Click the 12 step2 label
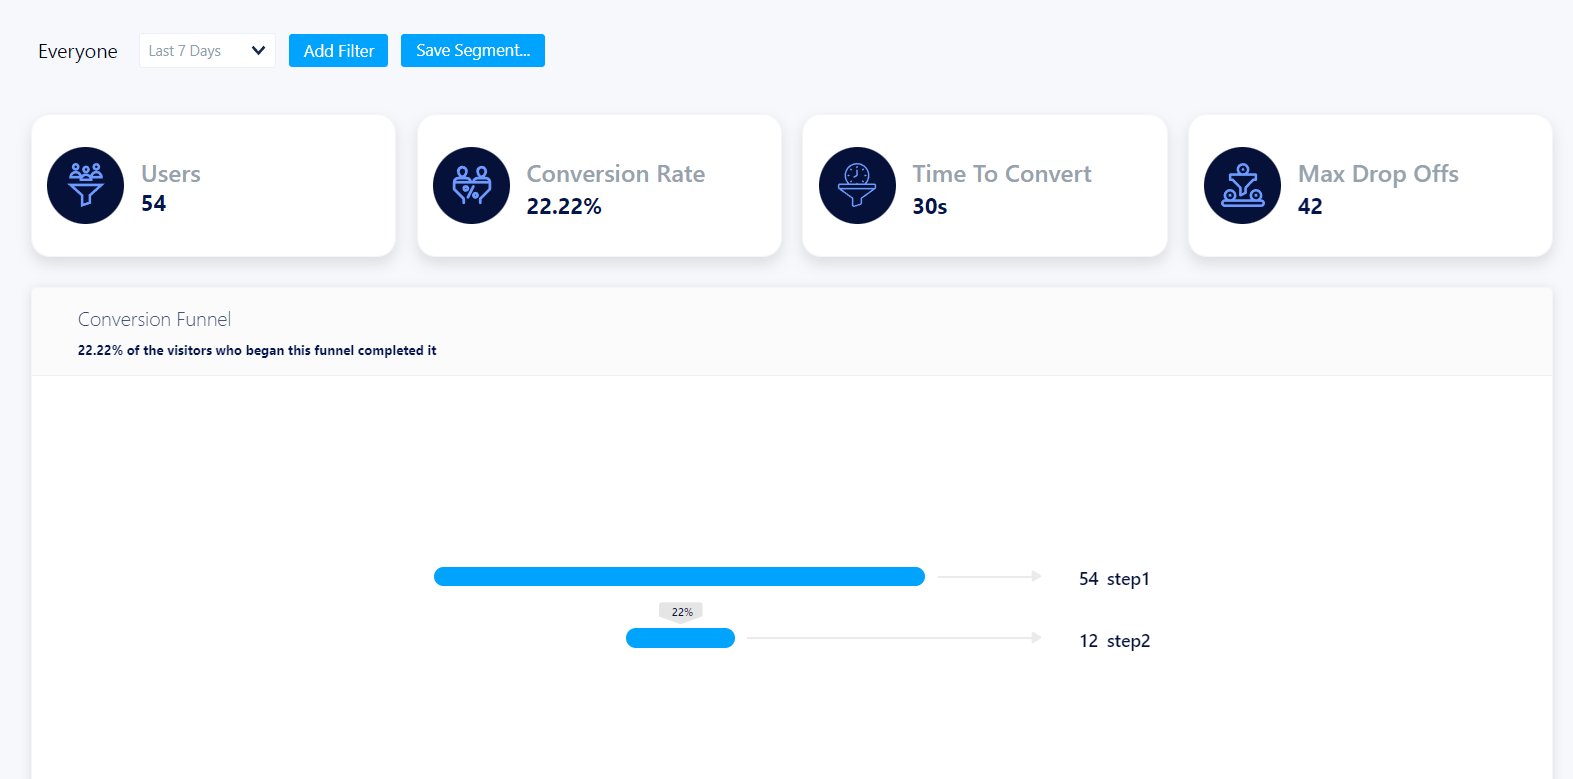This screenshot has width=1573, height=779. click(x=1114, y=641)
